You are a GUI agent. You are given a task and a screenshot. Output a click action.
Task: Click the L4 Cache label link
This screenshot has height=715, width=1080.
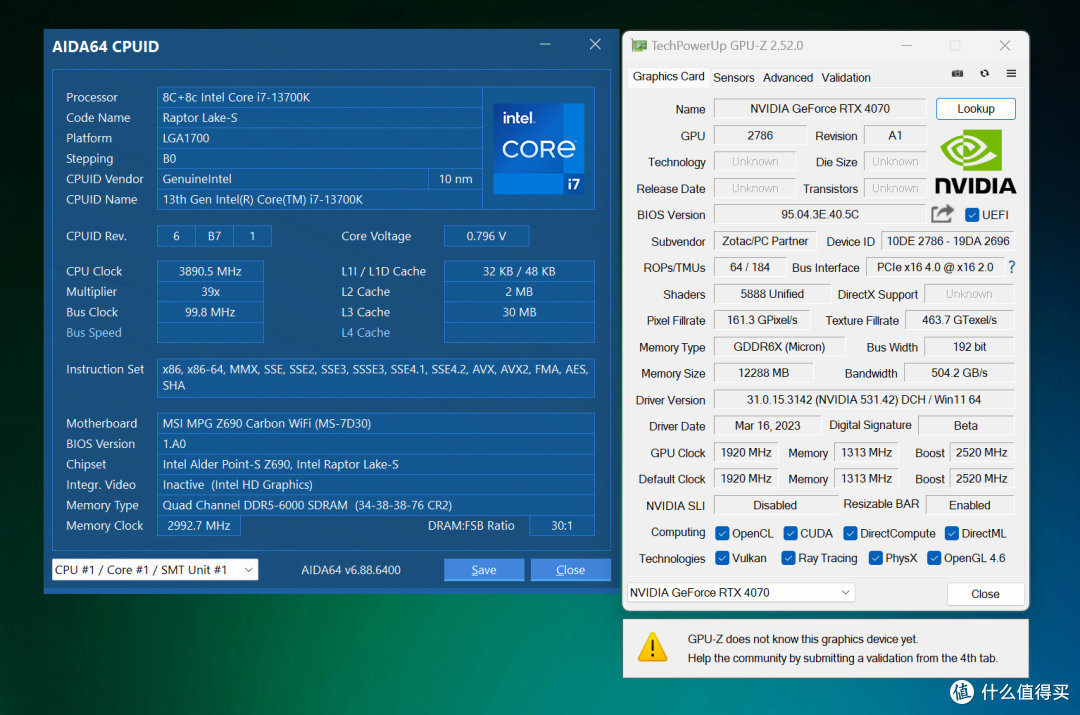(366, 333)
